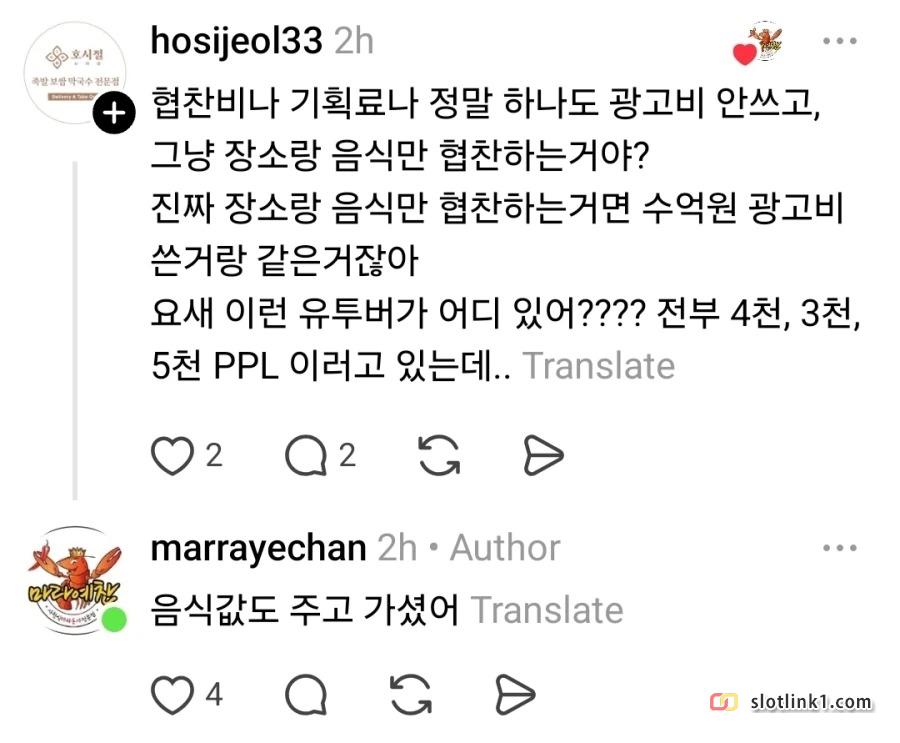
Task: Share marrayechan's reply via send icon
Action: pyautogui.click(x=515, y=695)
